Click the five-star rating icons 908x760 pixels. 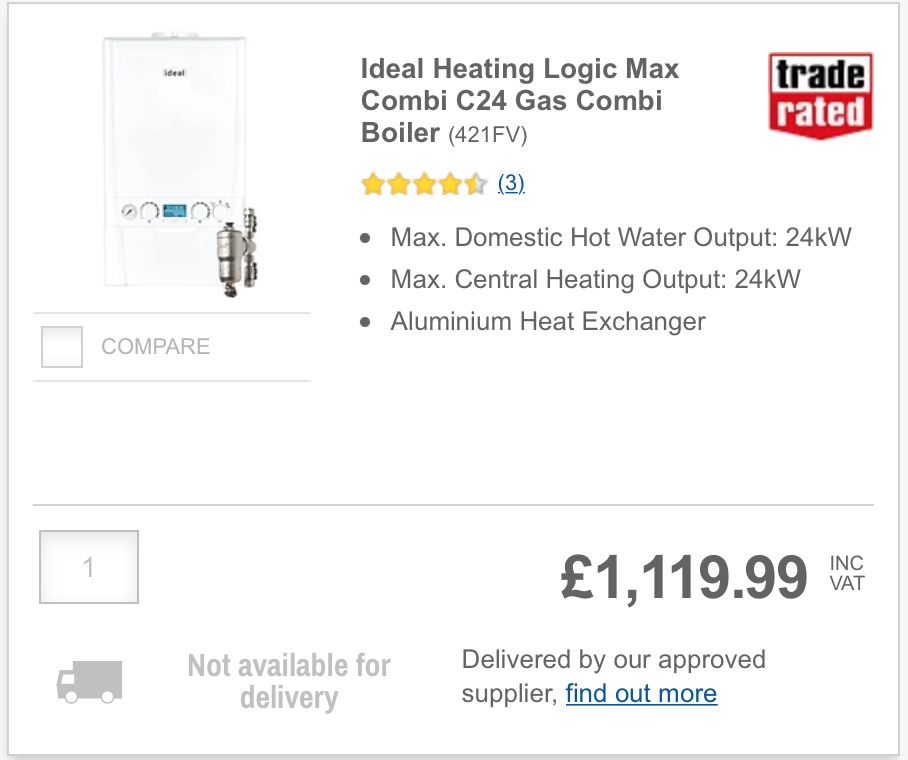click(x=424, y=184)
